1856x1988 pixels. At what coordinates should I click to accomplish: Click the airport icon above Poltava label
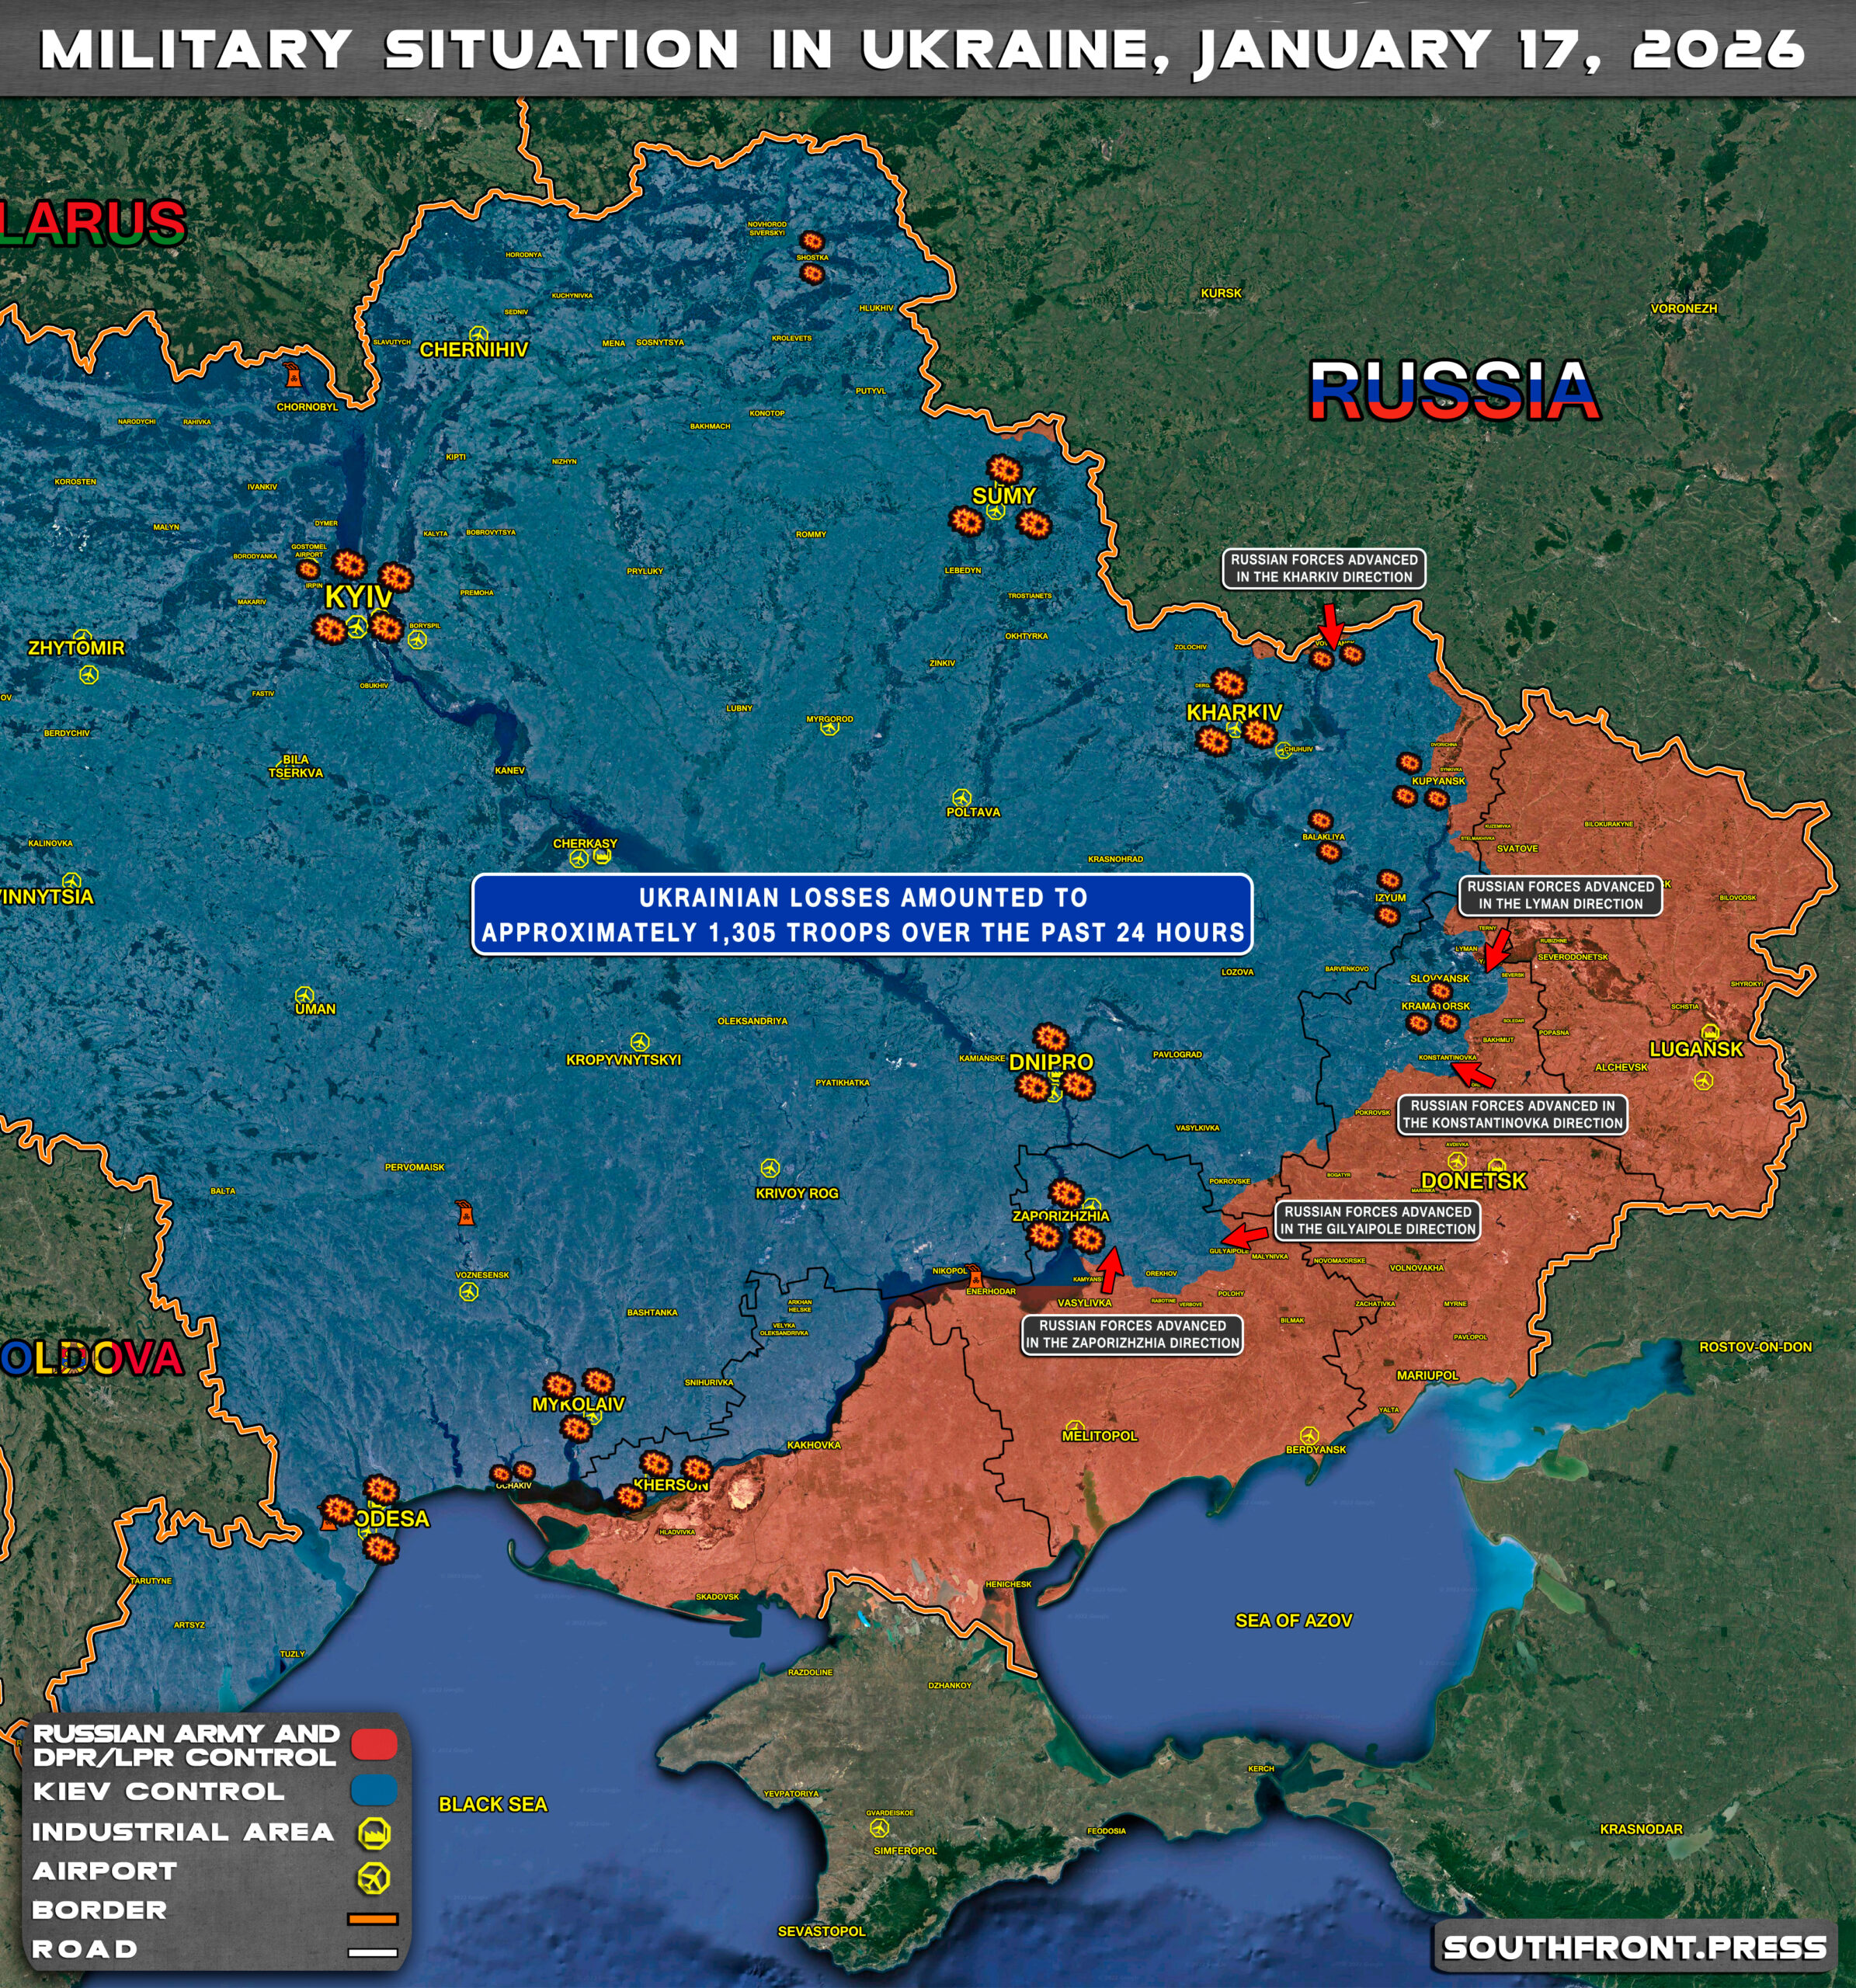(x=961, y=797)
